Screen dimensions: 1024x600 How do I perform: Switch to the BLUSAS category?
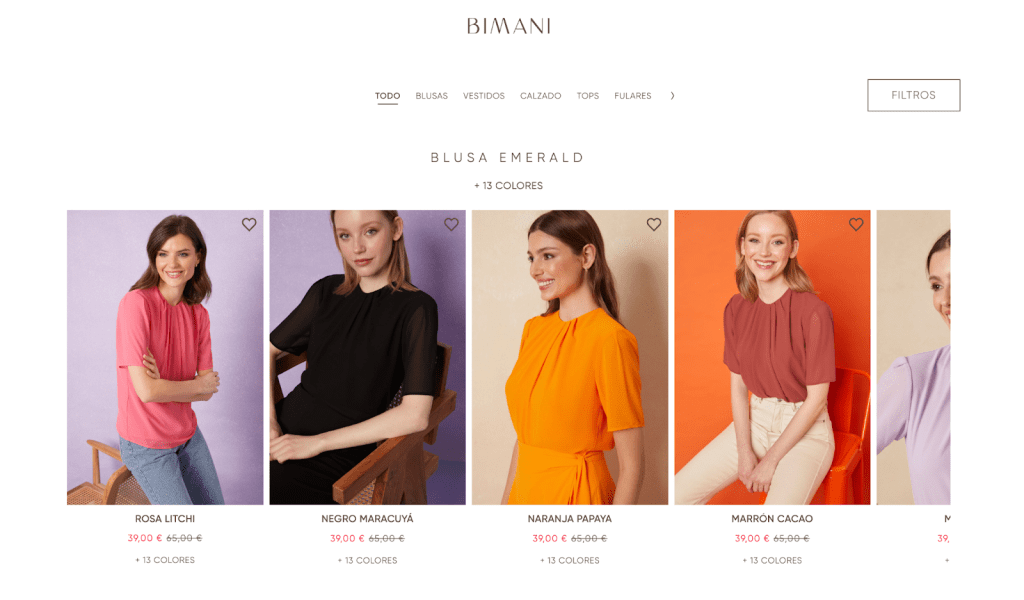432,96
